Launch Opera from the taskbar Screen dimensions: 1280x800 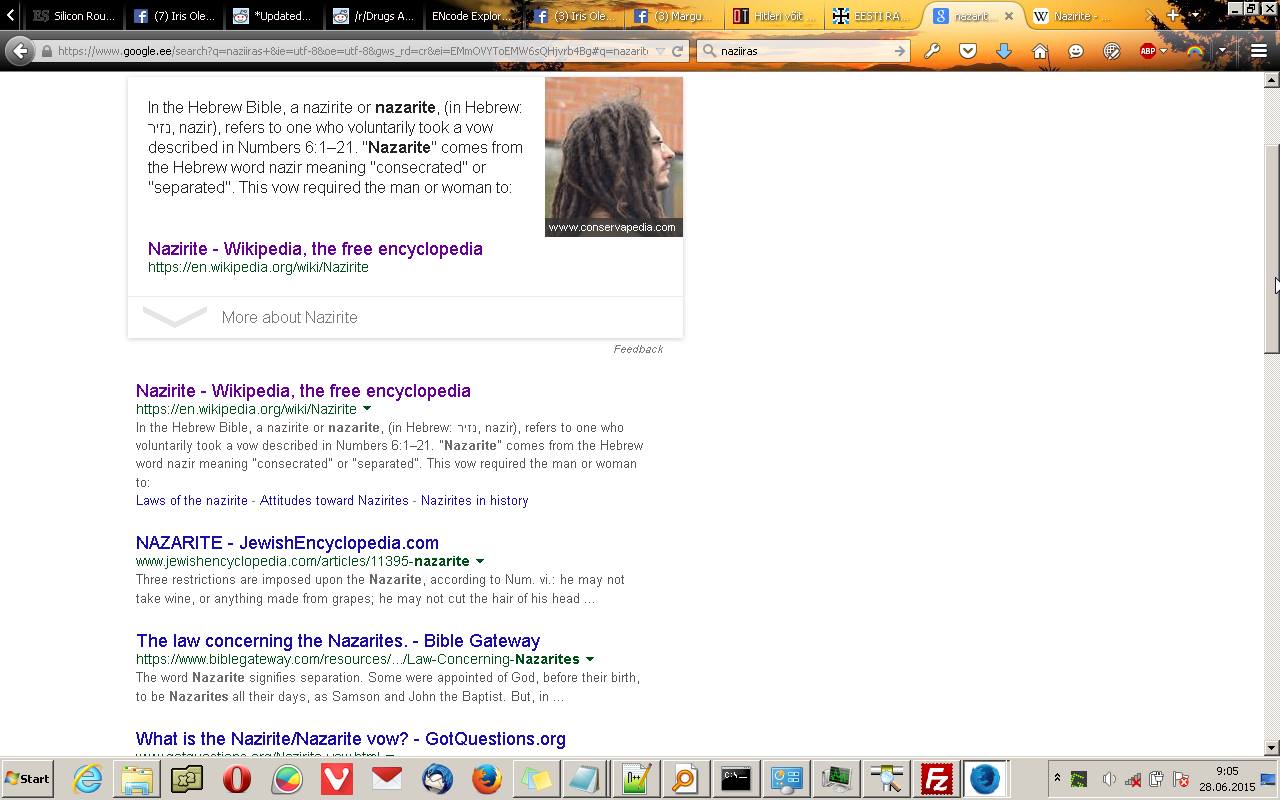pos(237,778)
